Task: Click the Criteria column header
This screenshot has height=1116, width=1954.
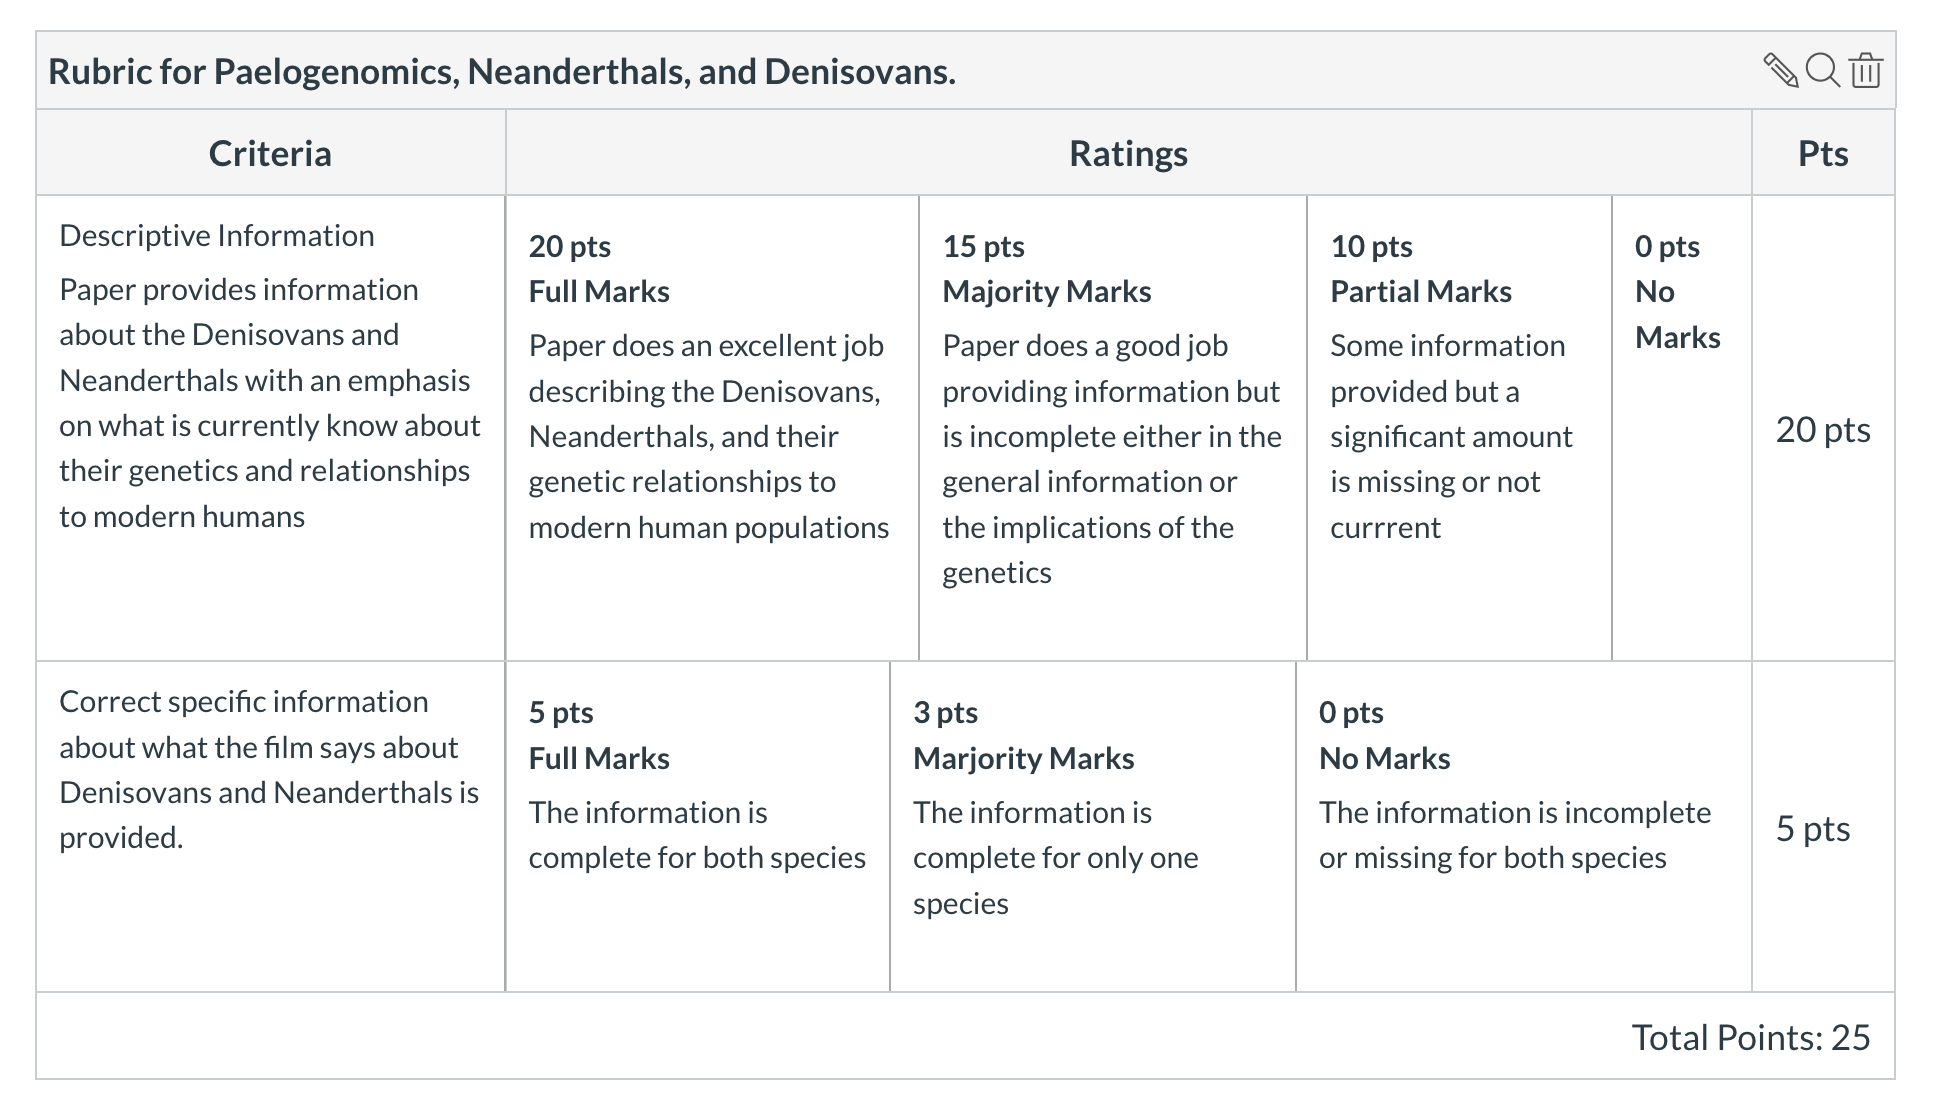Action: click(270, 153)
